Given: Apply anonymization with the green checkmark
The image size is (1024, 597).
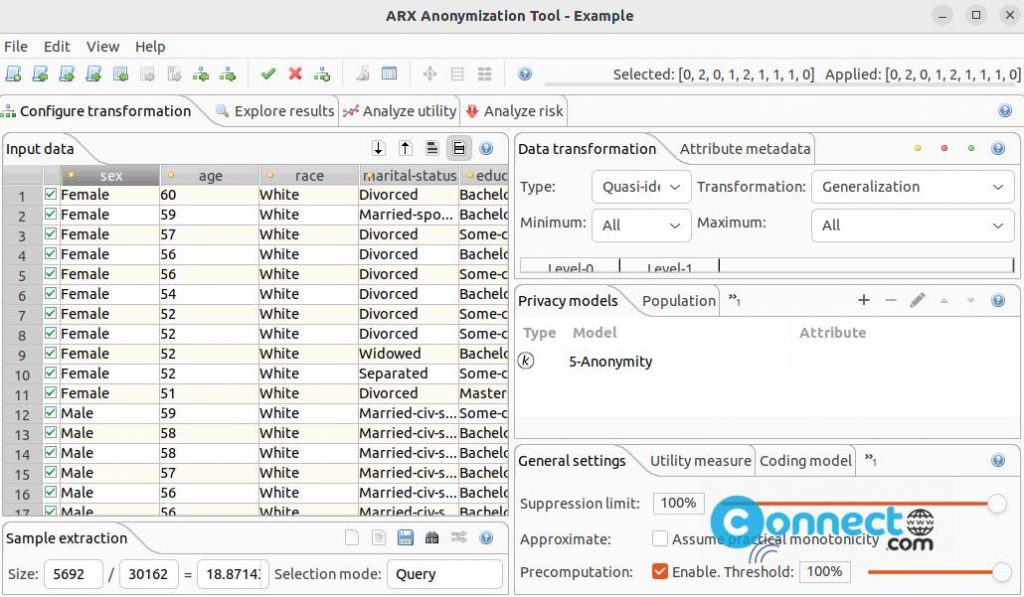Looking at the screenshot, I should [268, 74].
